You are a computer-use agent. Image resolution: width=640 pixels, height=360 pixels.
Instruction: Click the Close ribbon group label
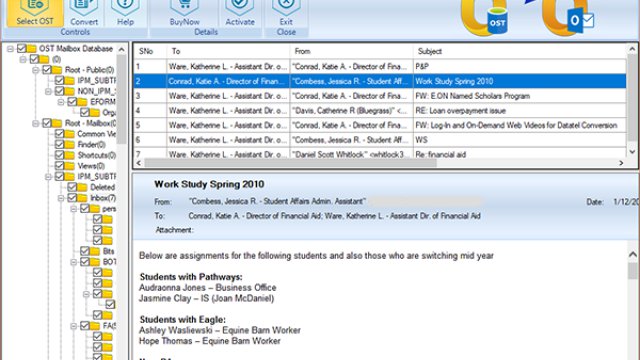point(286,32)
